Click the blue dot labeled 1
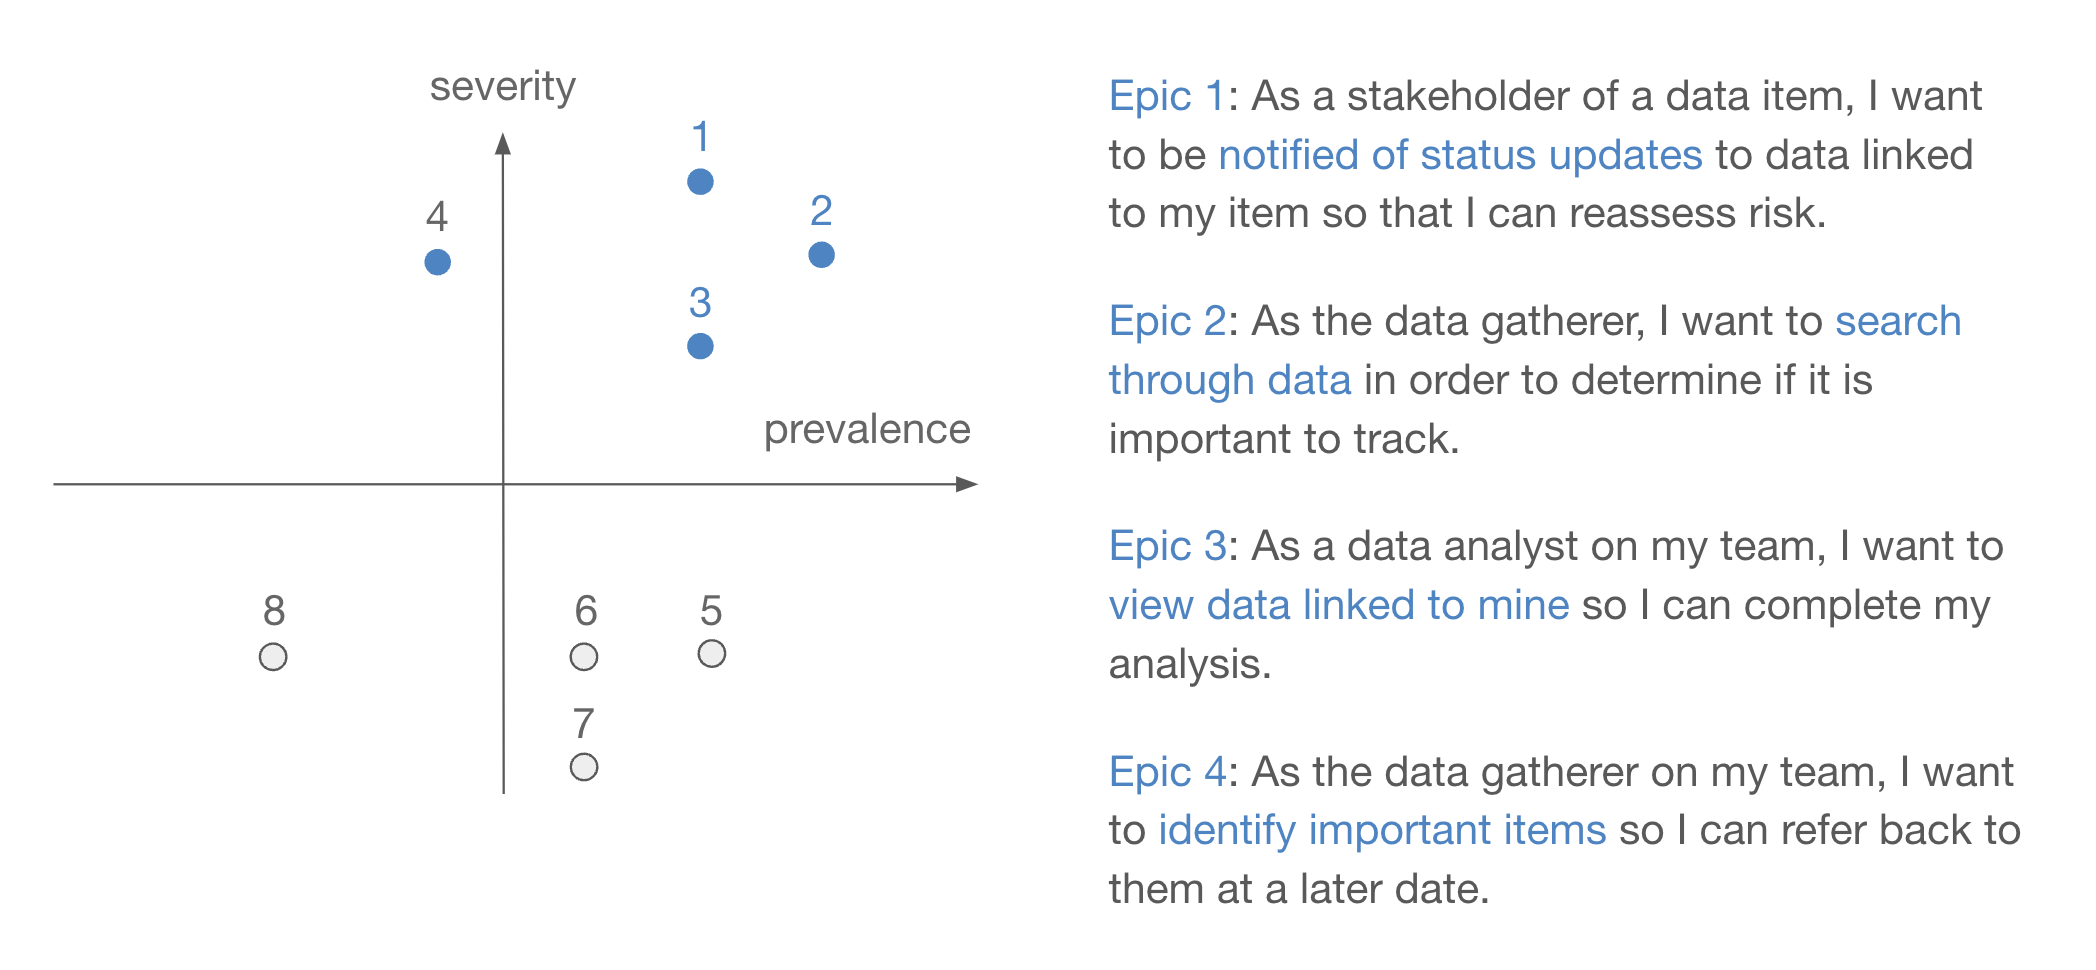This screenshot has height=970, width=2096. point(700,182)
